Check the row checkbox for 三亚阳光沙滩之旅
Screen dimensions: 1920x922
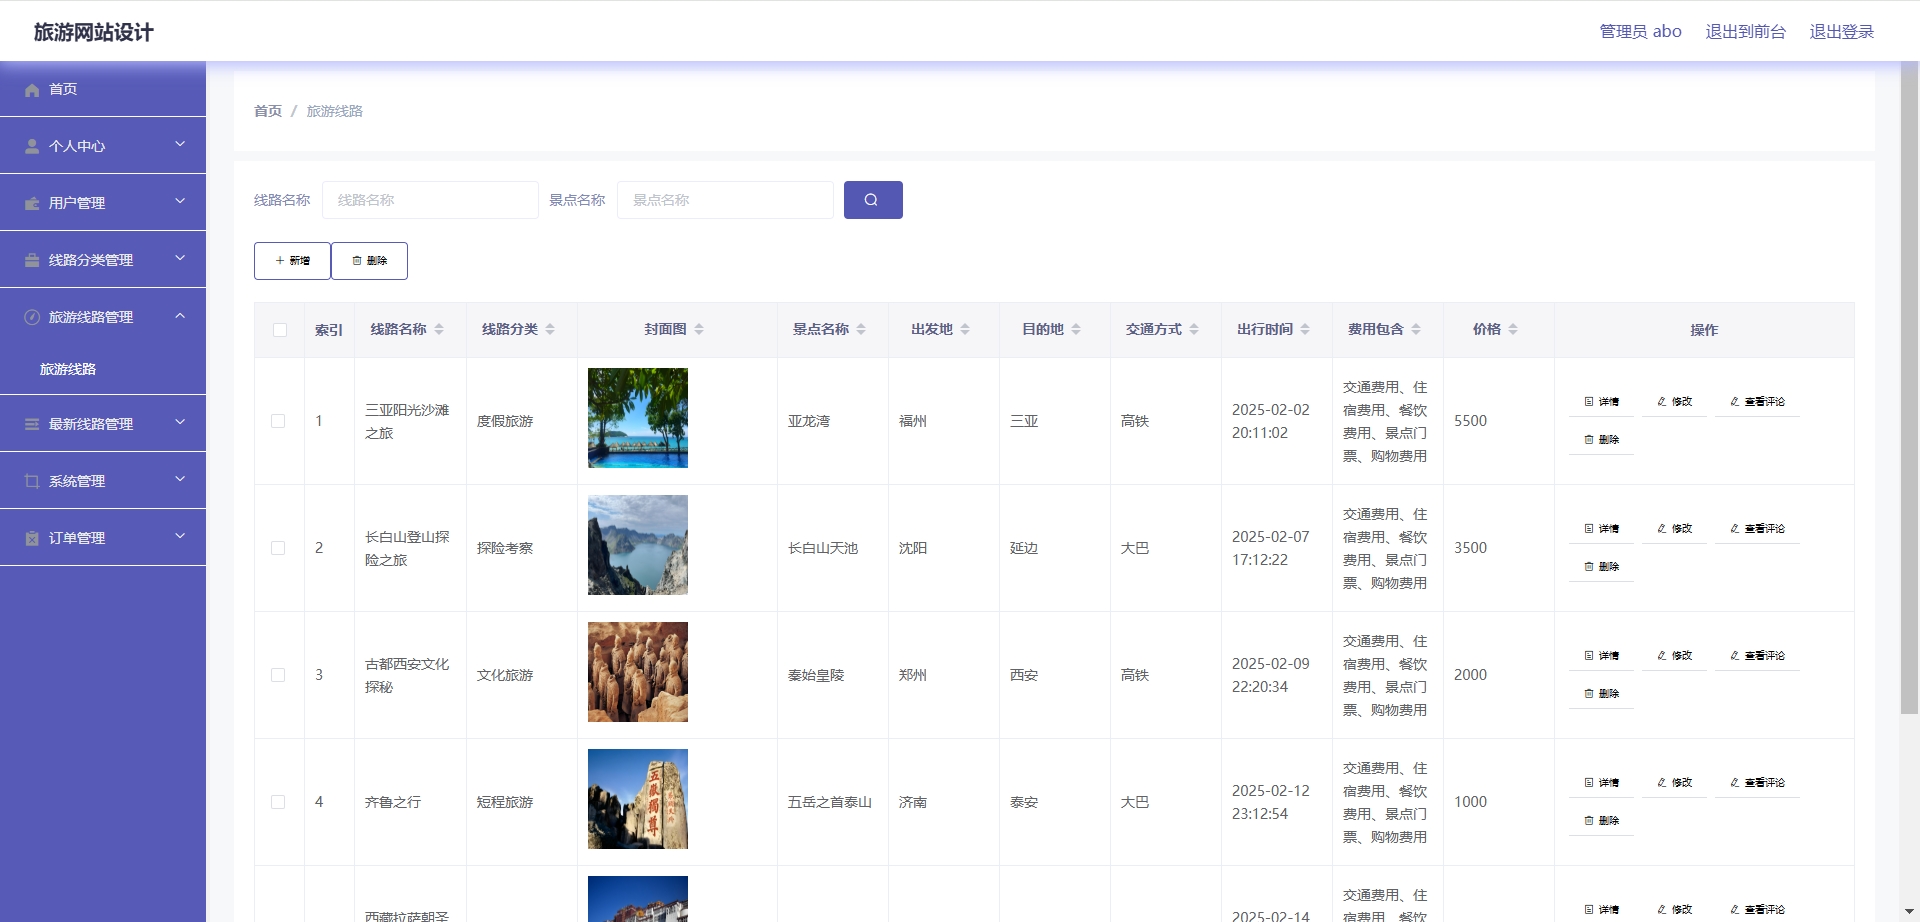pos(279,421)
